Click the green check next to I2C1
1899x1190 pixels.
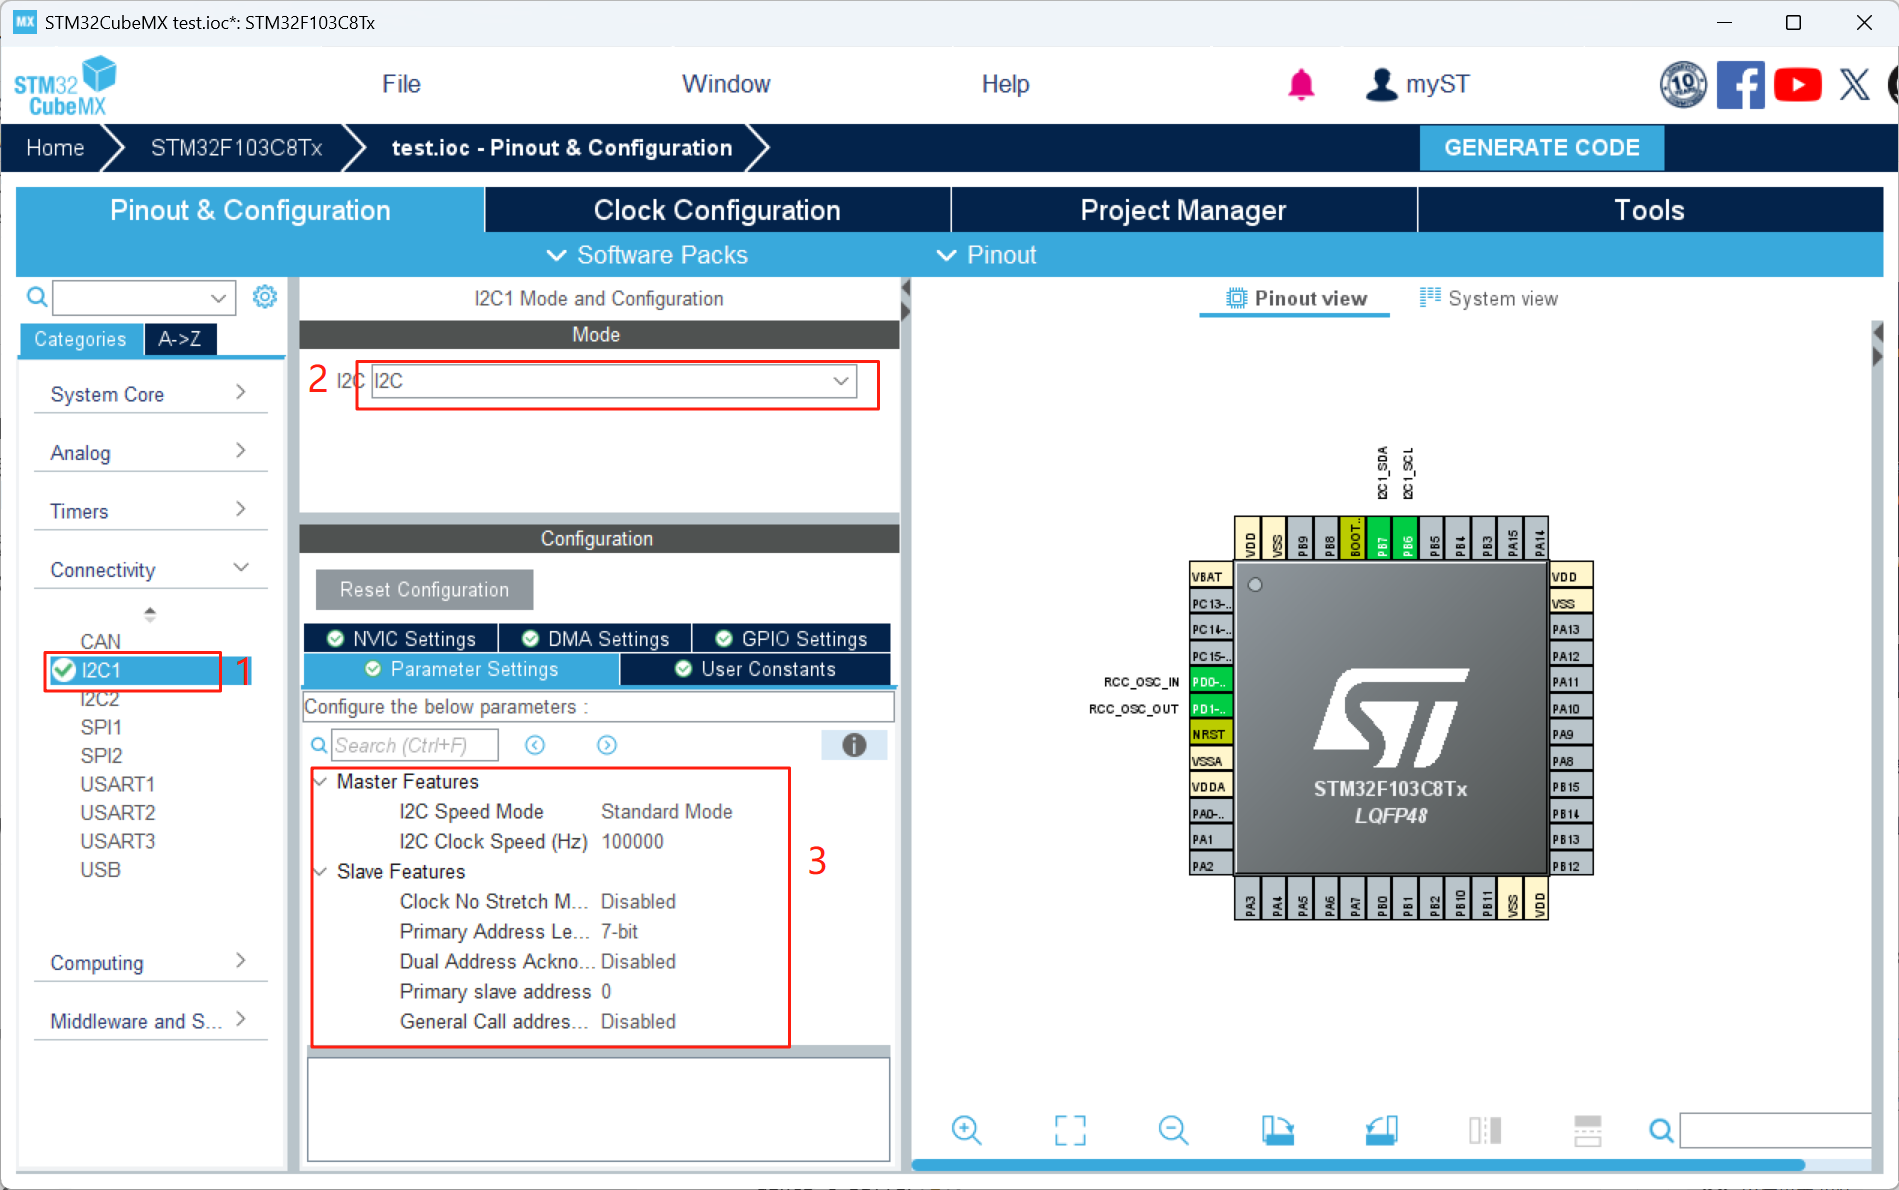point(63,670)
